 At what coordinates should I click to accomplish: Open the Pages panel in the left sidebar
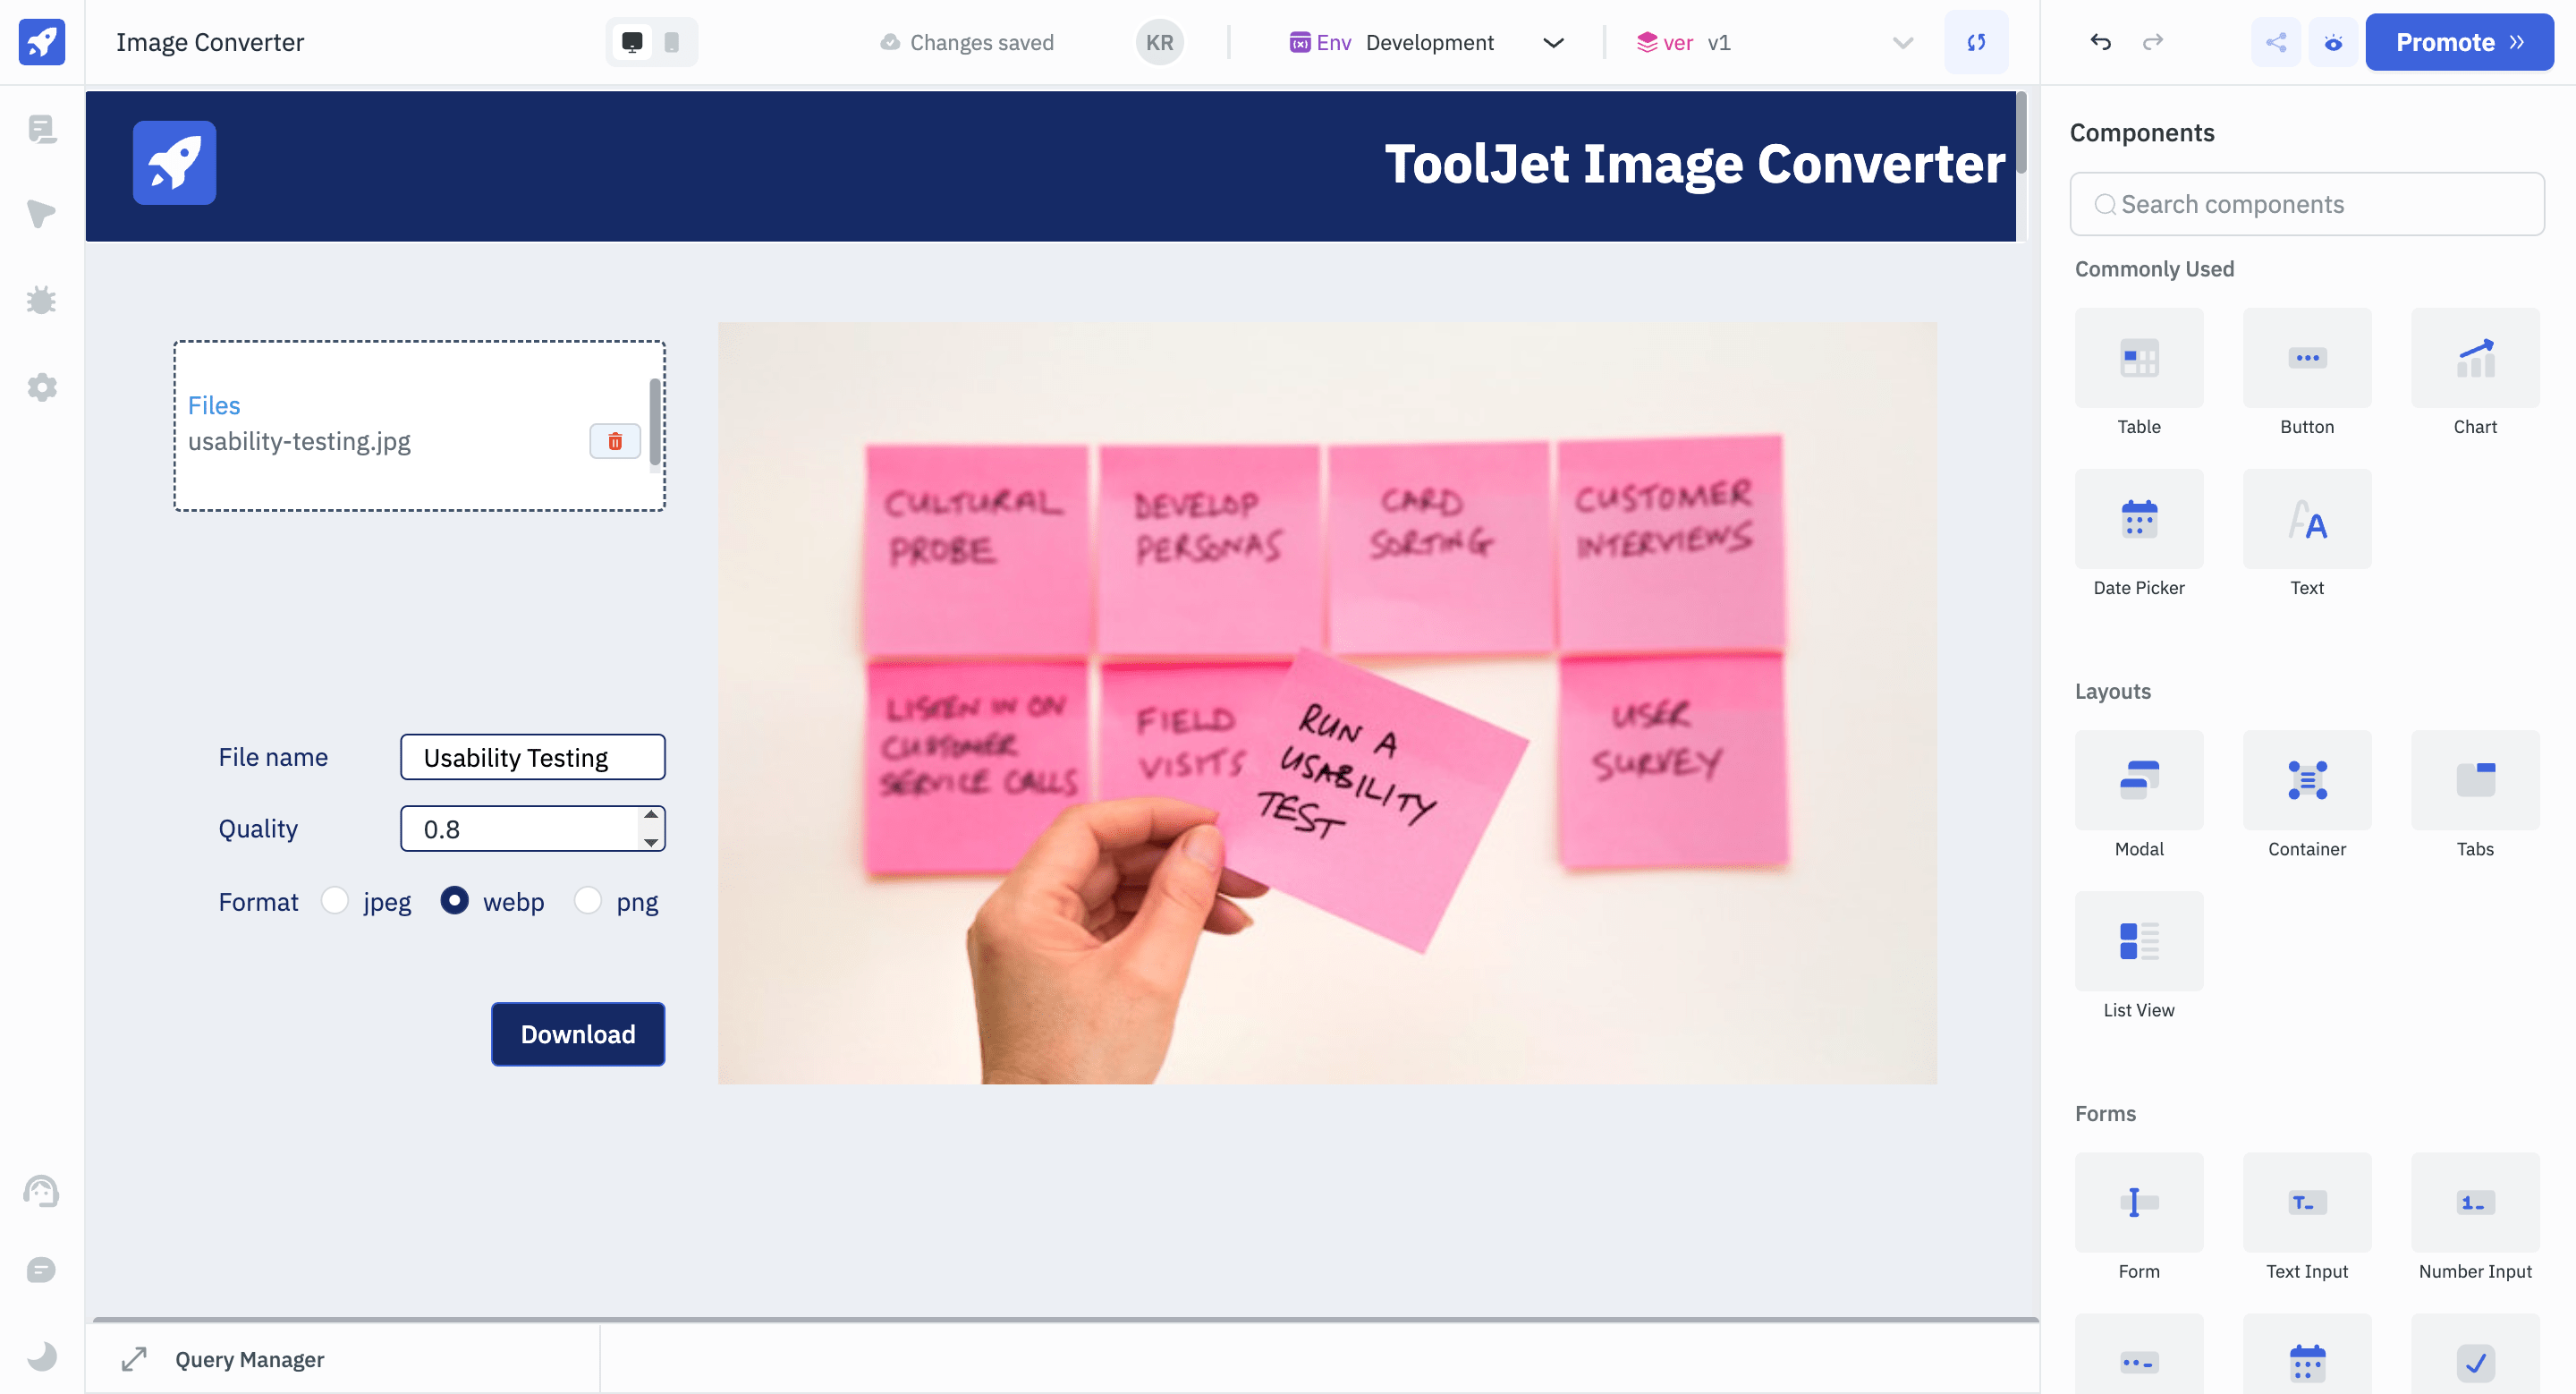[x=42, y=129]
